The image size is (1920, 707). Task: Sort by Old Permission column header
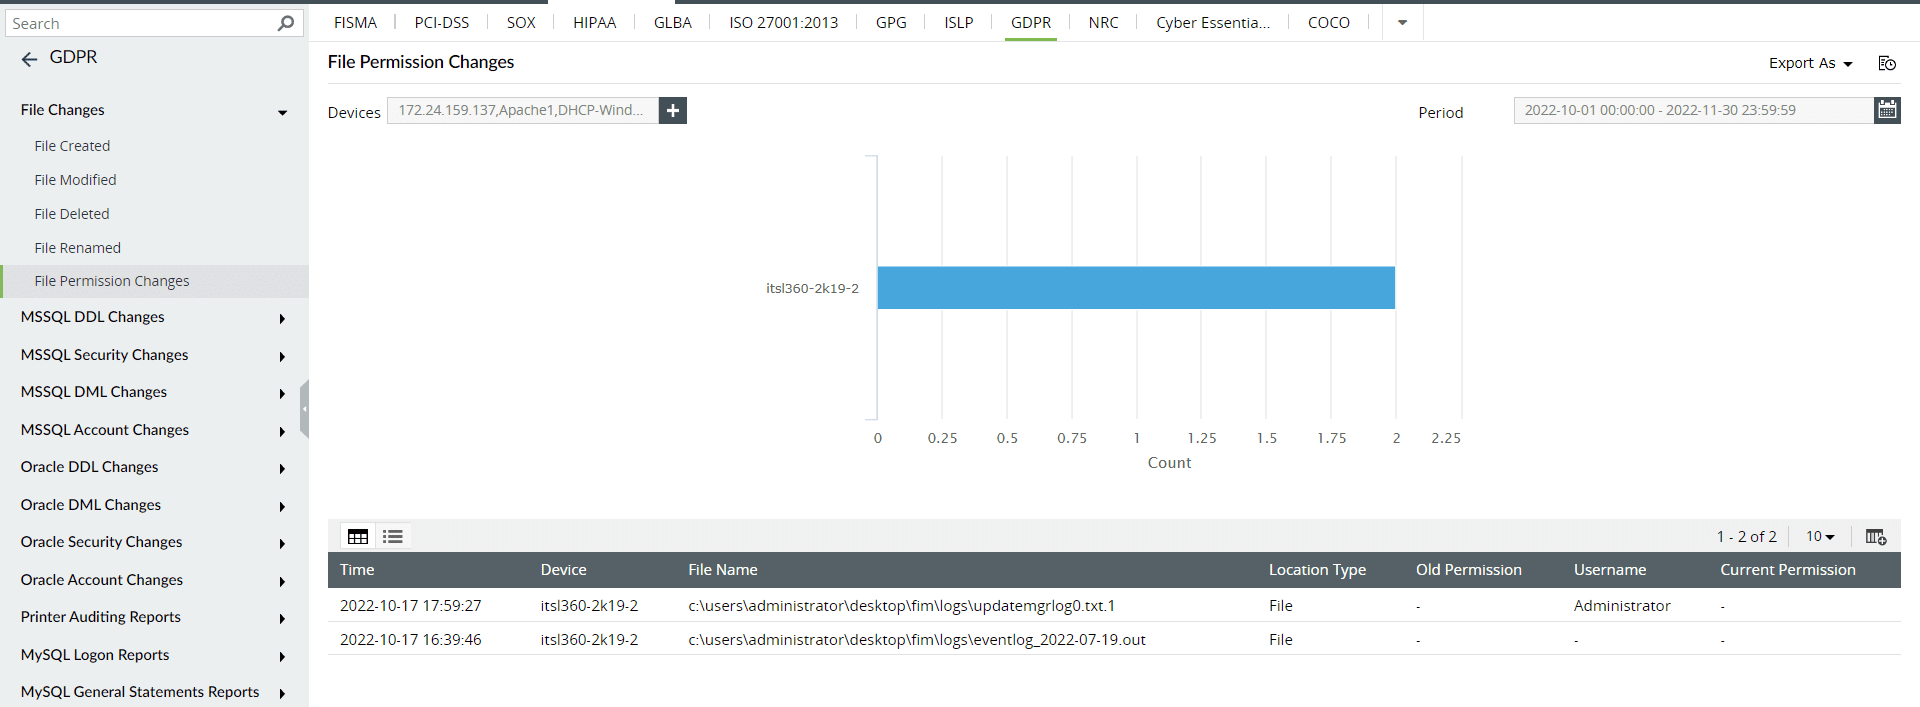tap(1468, 570)
